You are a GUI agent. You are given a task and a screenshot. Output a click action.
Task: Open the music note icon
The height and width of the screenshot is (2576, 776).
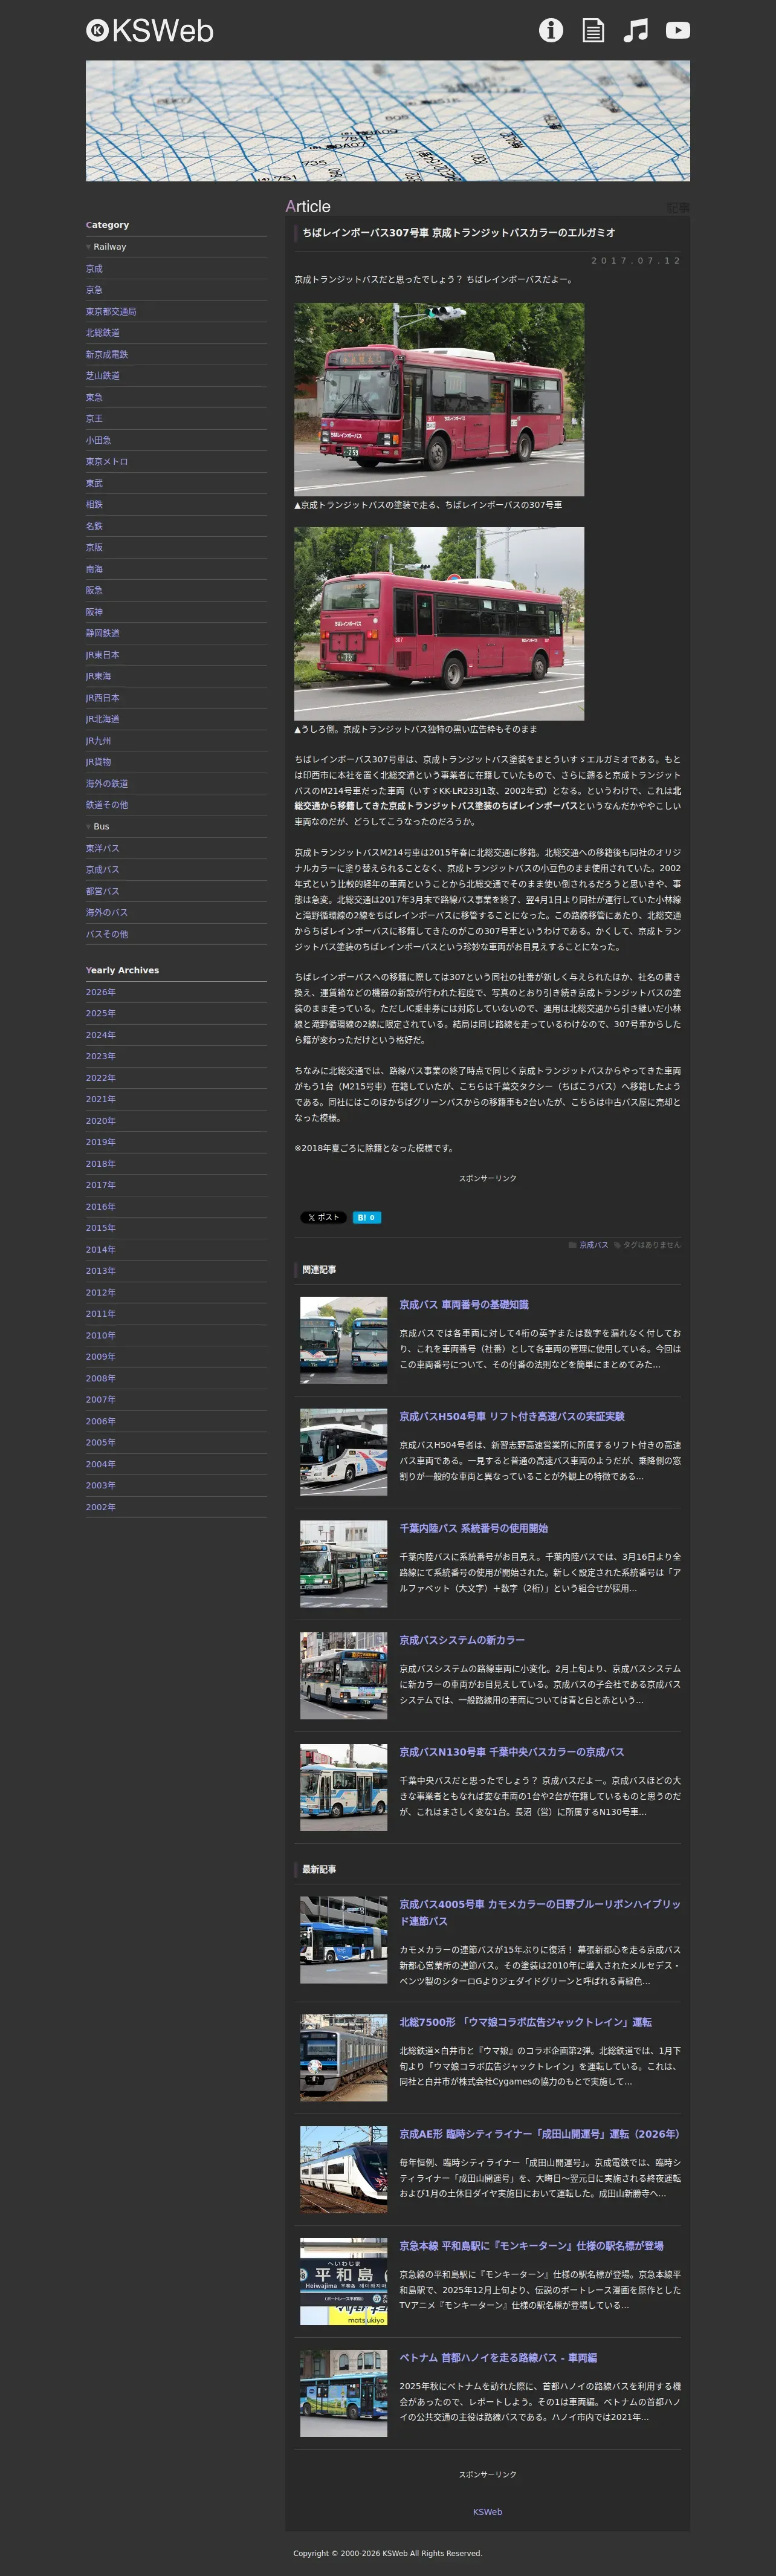[635, 30]
